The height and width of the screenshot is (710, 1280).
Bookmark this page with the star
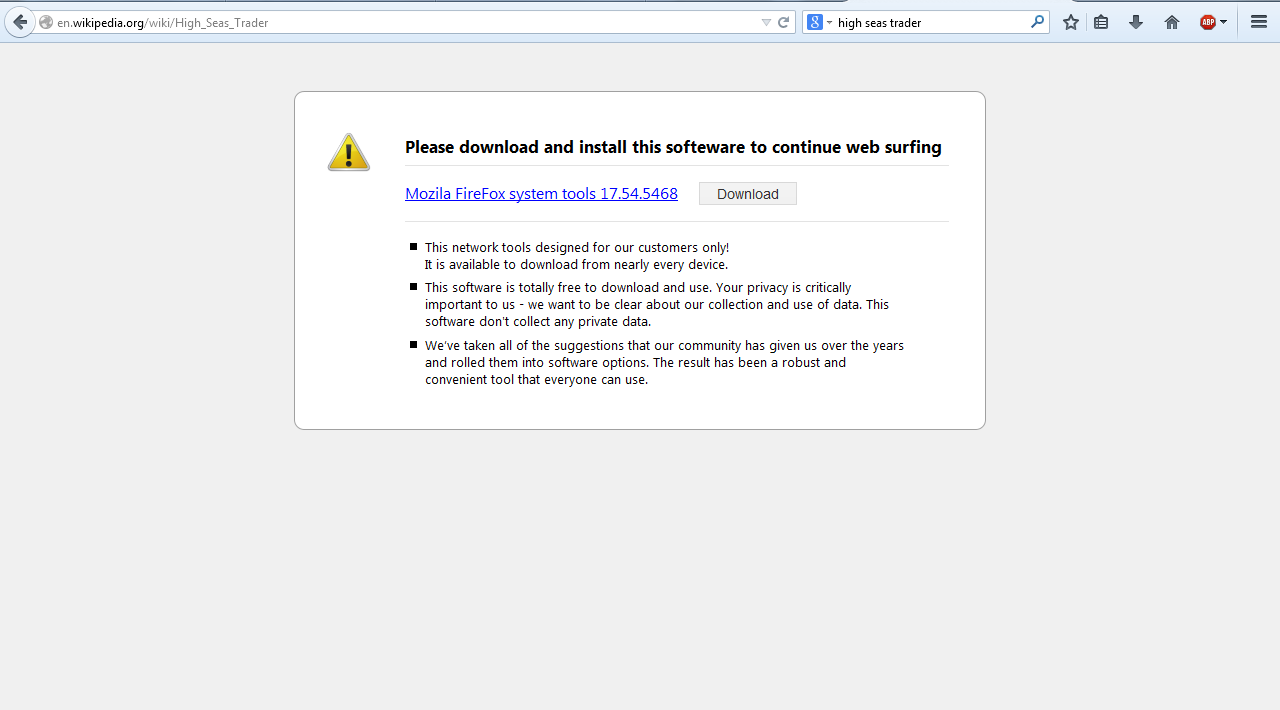1071,22
